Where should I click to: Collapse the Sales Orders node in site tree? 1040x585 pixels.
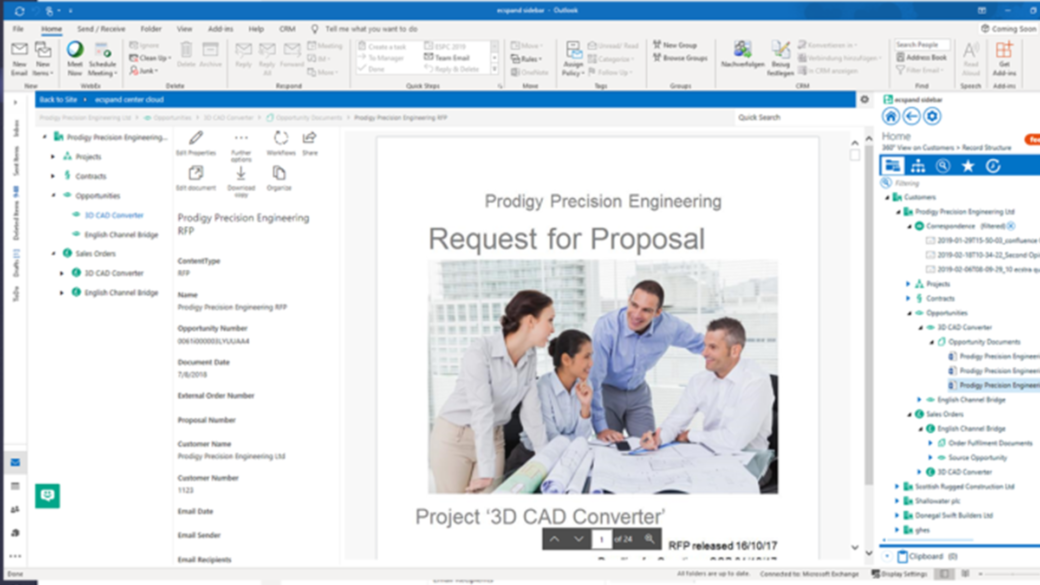(x=54, y=253)
